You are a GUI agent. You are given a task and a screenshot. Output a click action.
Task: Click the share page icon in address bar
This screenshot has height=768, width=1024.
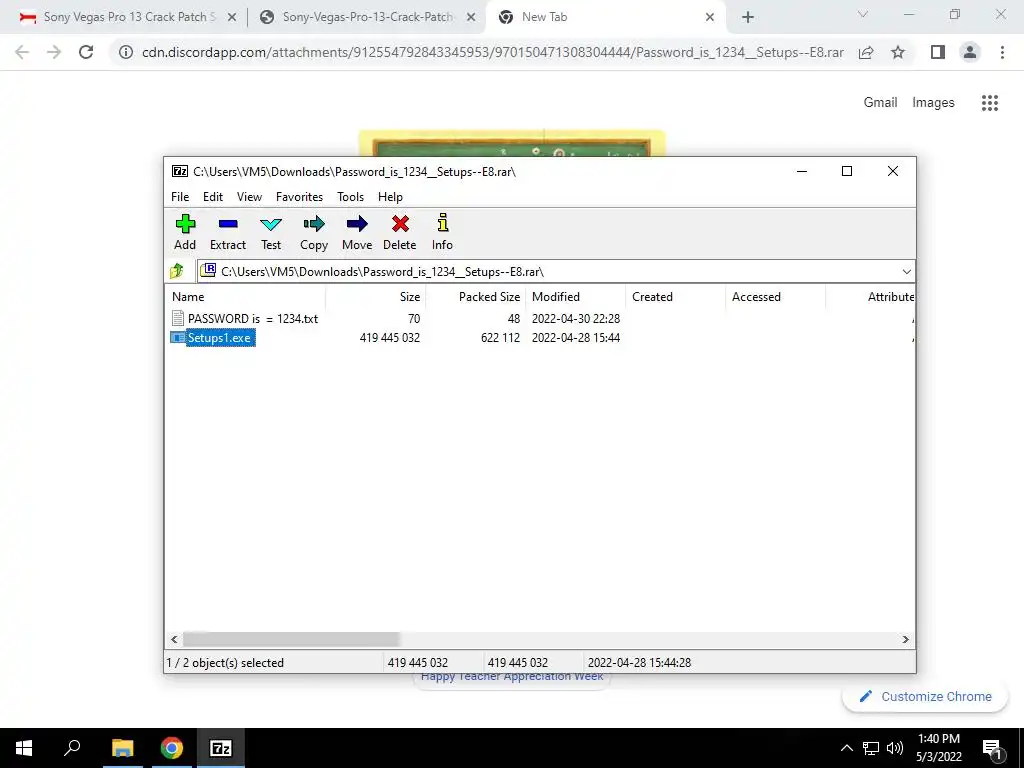tap(866, 52)
